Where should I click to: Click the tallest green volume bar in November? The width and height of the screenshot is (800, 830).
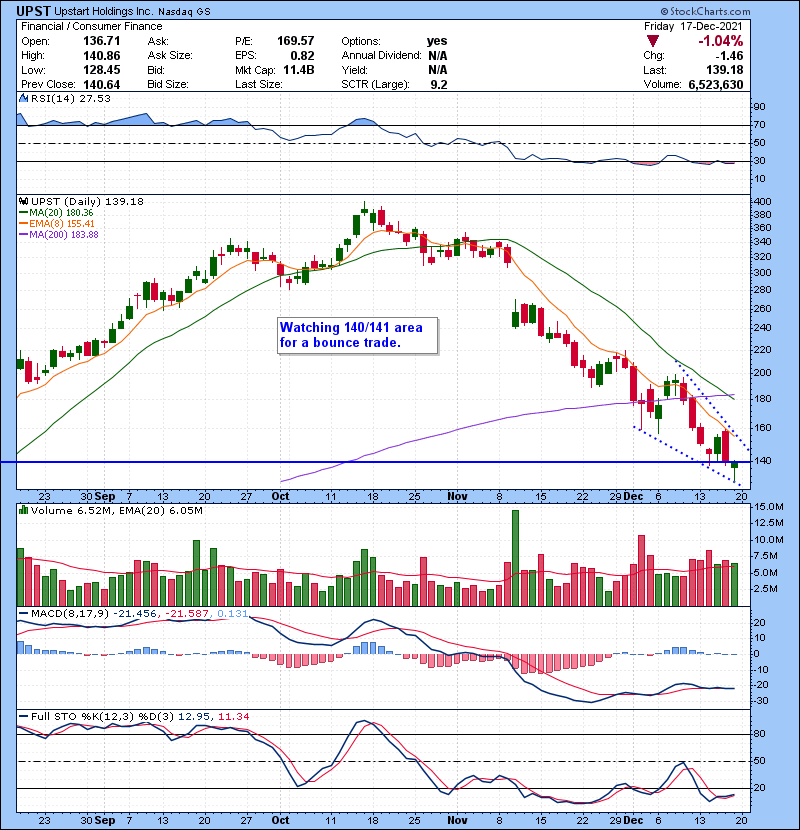(x=515, y=558)
